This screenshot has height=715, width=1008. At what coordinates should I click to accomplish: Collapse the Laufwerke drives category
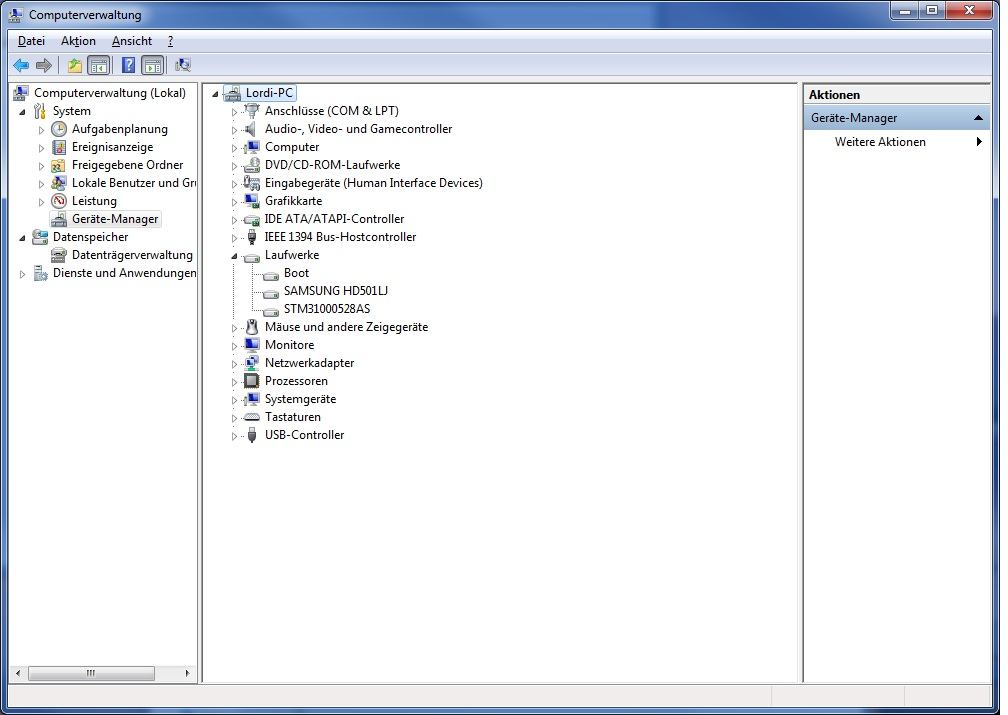tap(234, 256)
